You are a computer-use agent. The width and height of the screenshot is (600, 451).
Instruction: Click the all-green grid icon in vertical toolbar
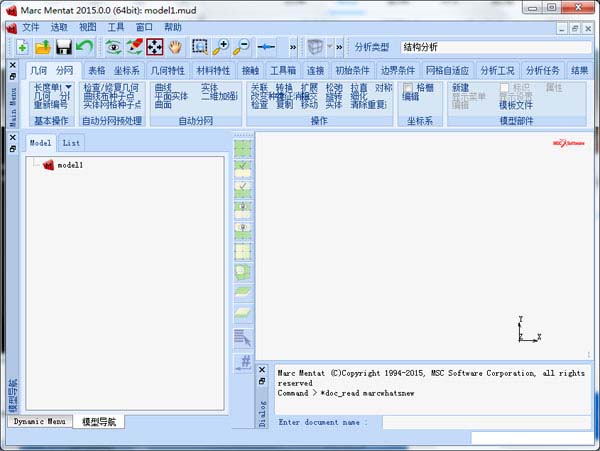[x=243, y=149]
